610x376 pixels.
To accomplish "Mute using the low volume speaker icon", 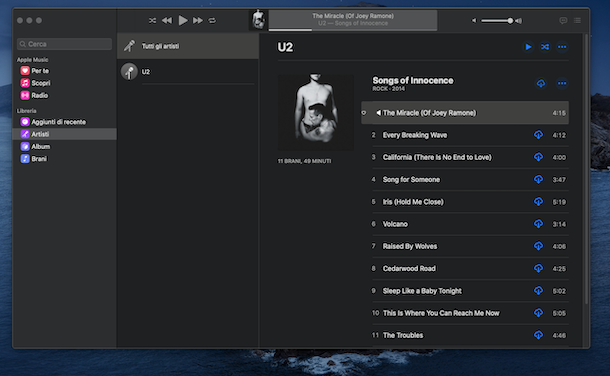I will click(474, 21).
